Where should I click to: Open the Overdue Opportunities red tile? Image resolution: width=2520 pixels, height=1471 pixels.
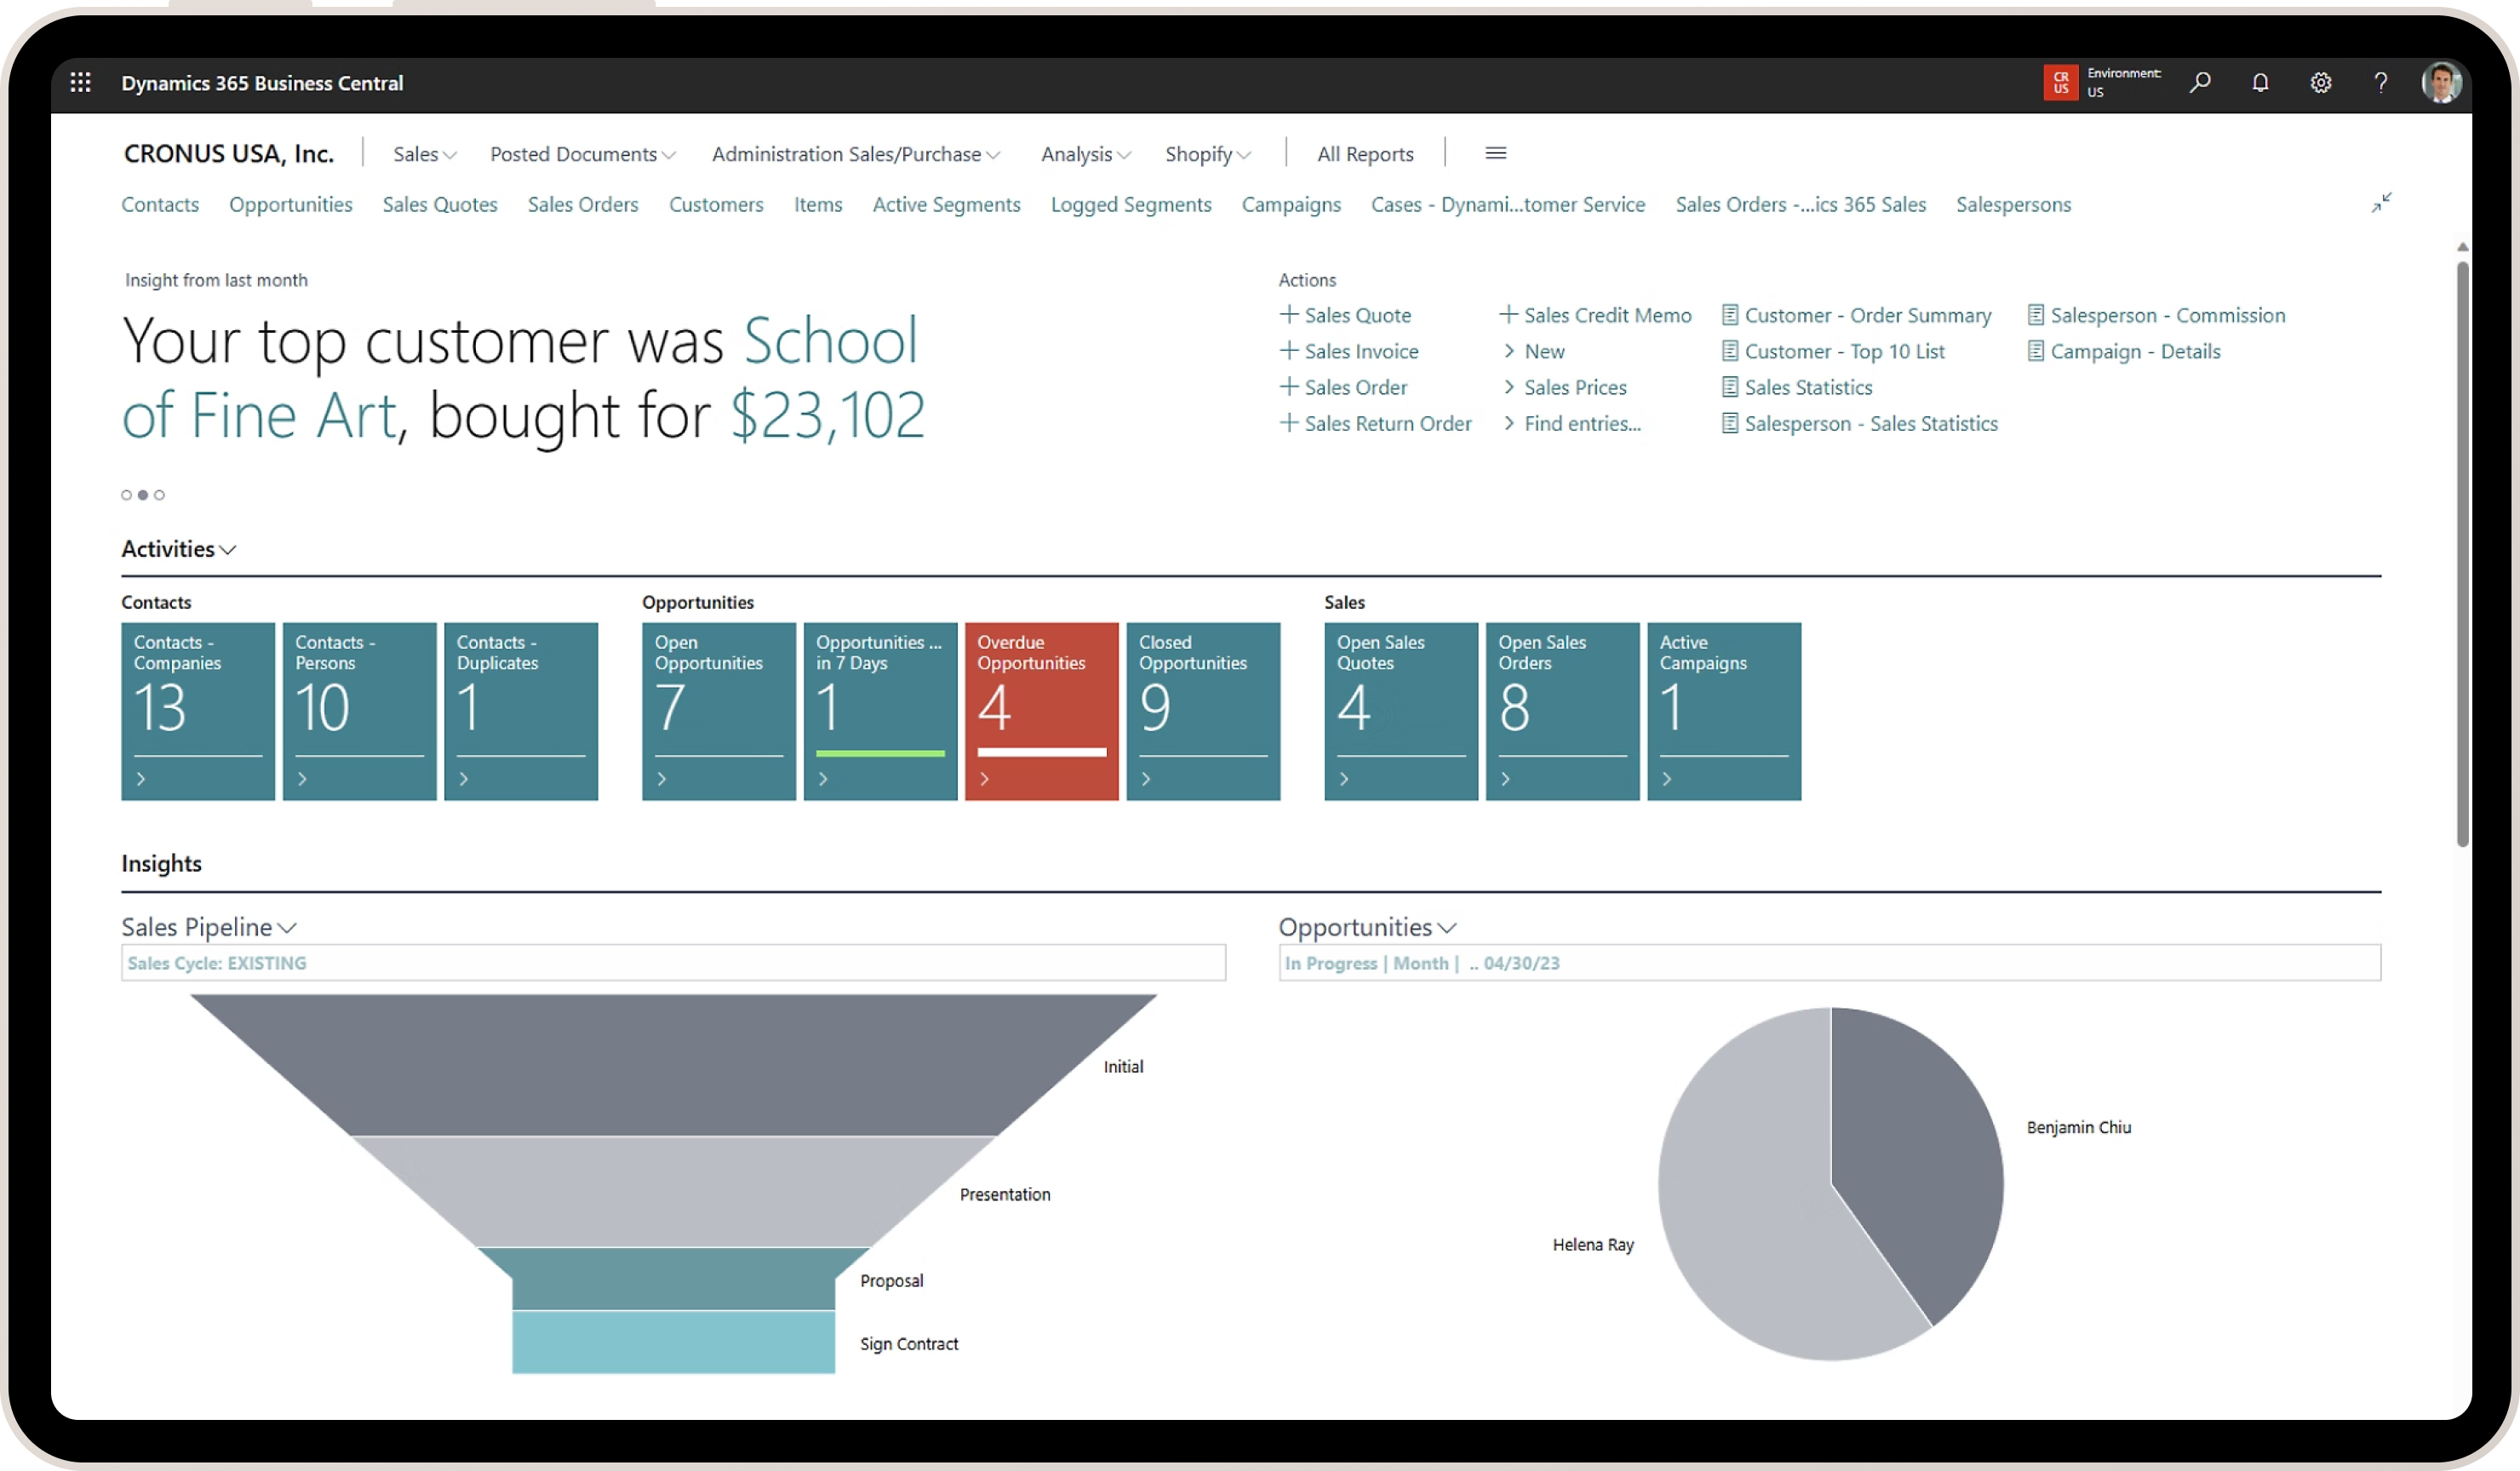pyautogui.click(x=1041, y=710)
